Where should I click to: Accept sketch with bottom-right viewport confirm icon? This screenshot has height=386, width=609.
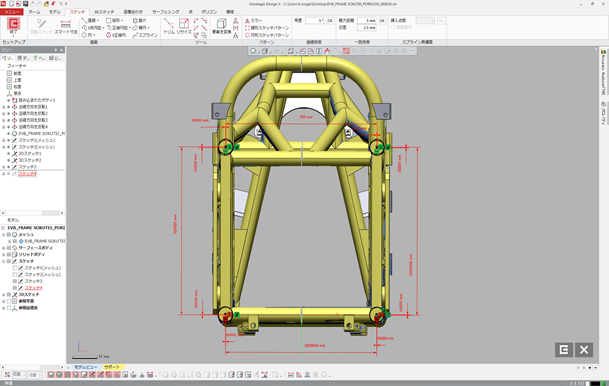pyautogui.click(x=564, y=350)
